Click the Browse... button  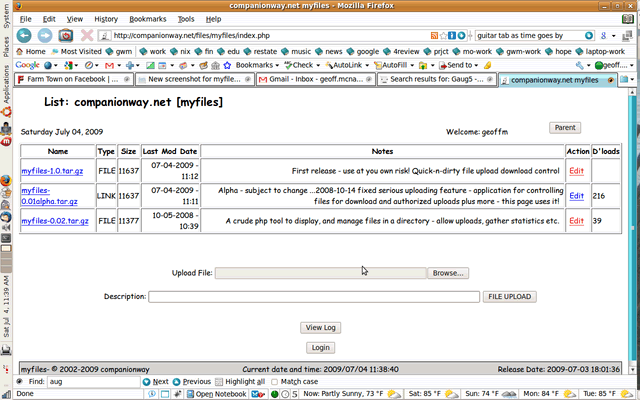point(448,273)
